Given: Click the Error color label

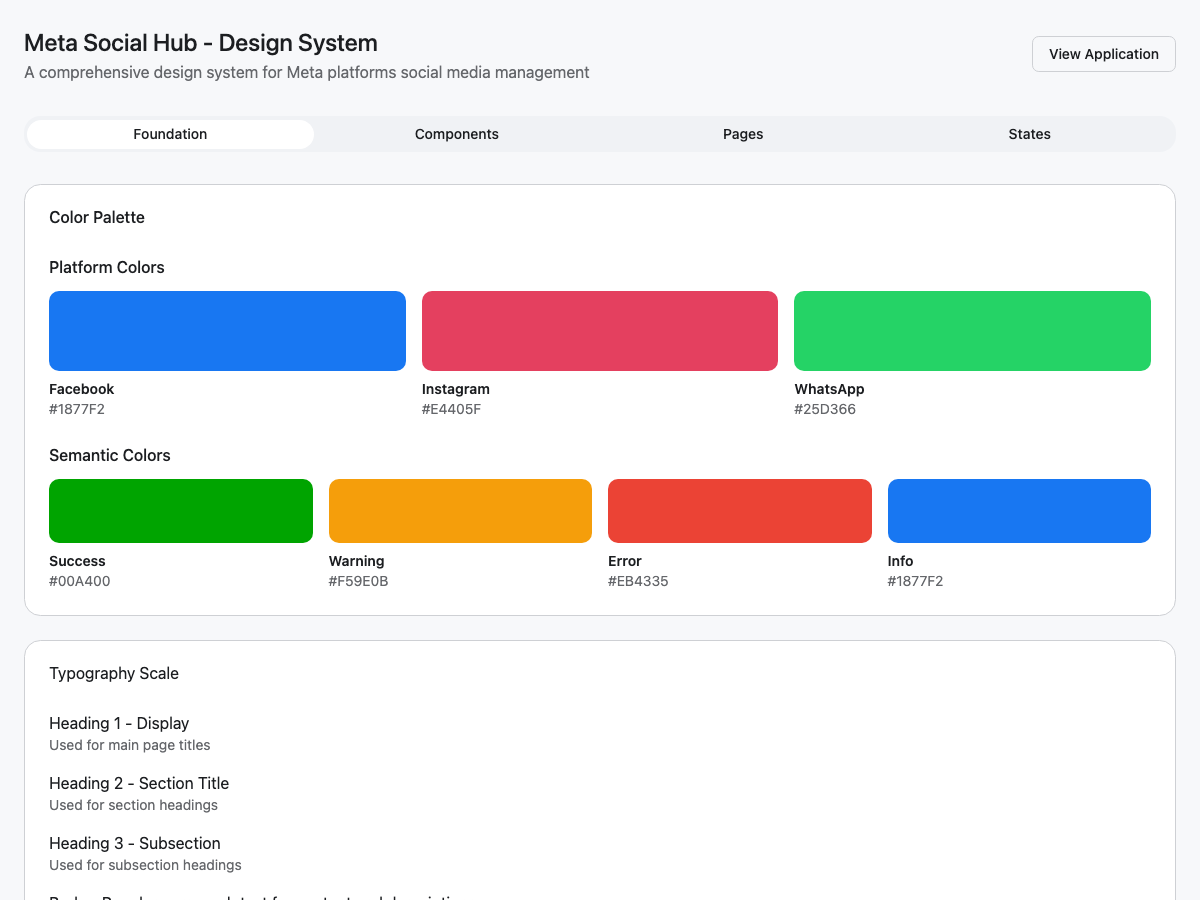Looking at the screenshot, I should (625, 561).
